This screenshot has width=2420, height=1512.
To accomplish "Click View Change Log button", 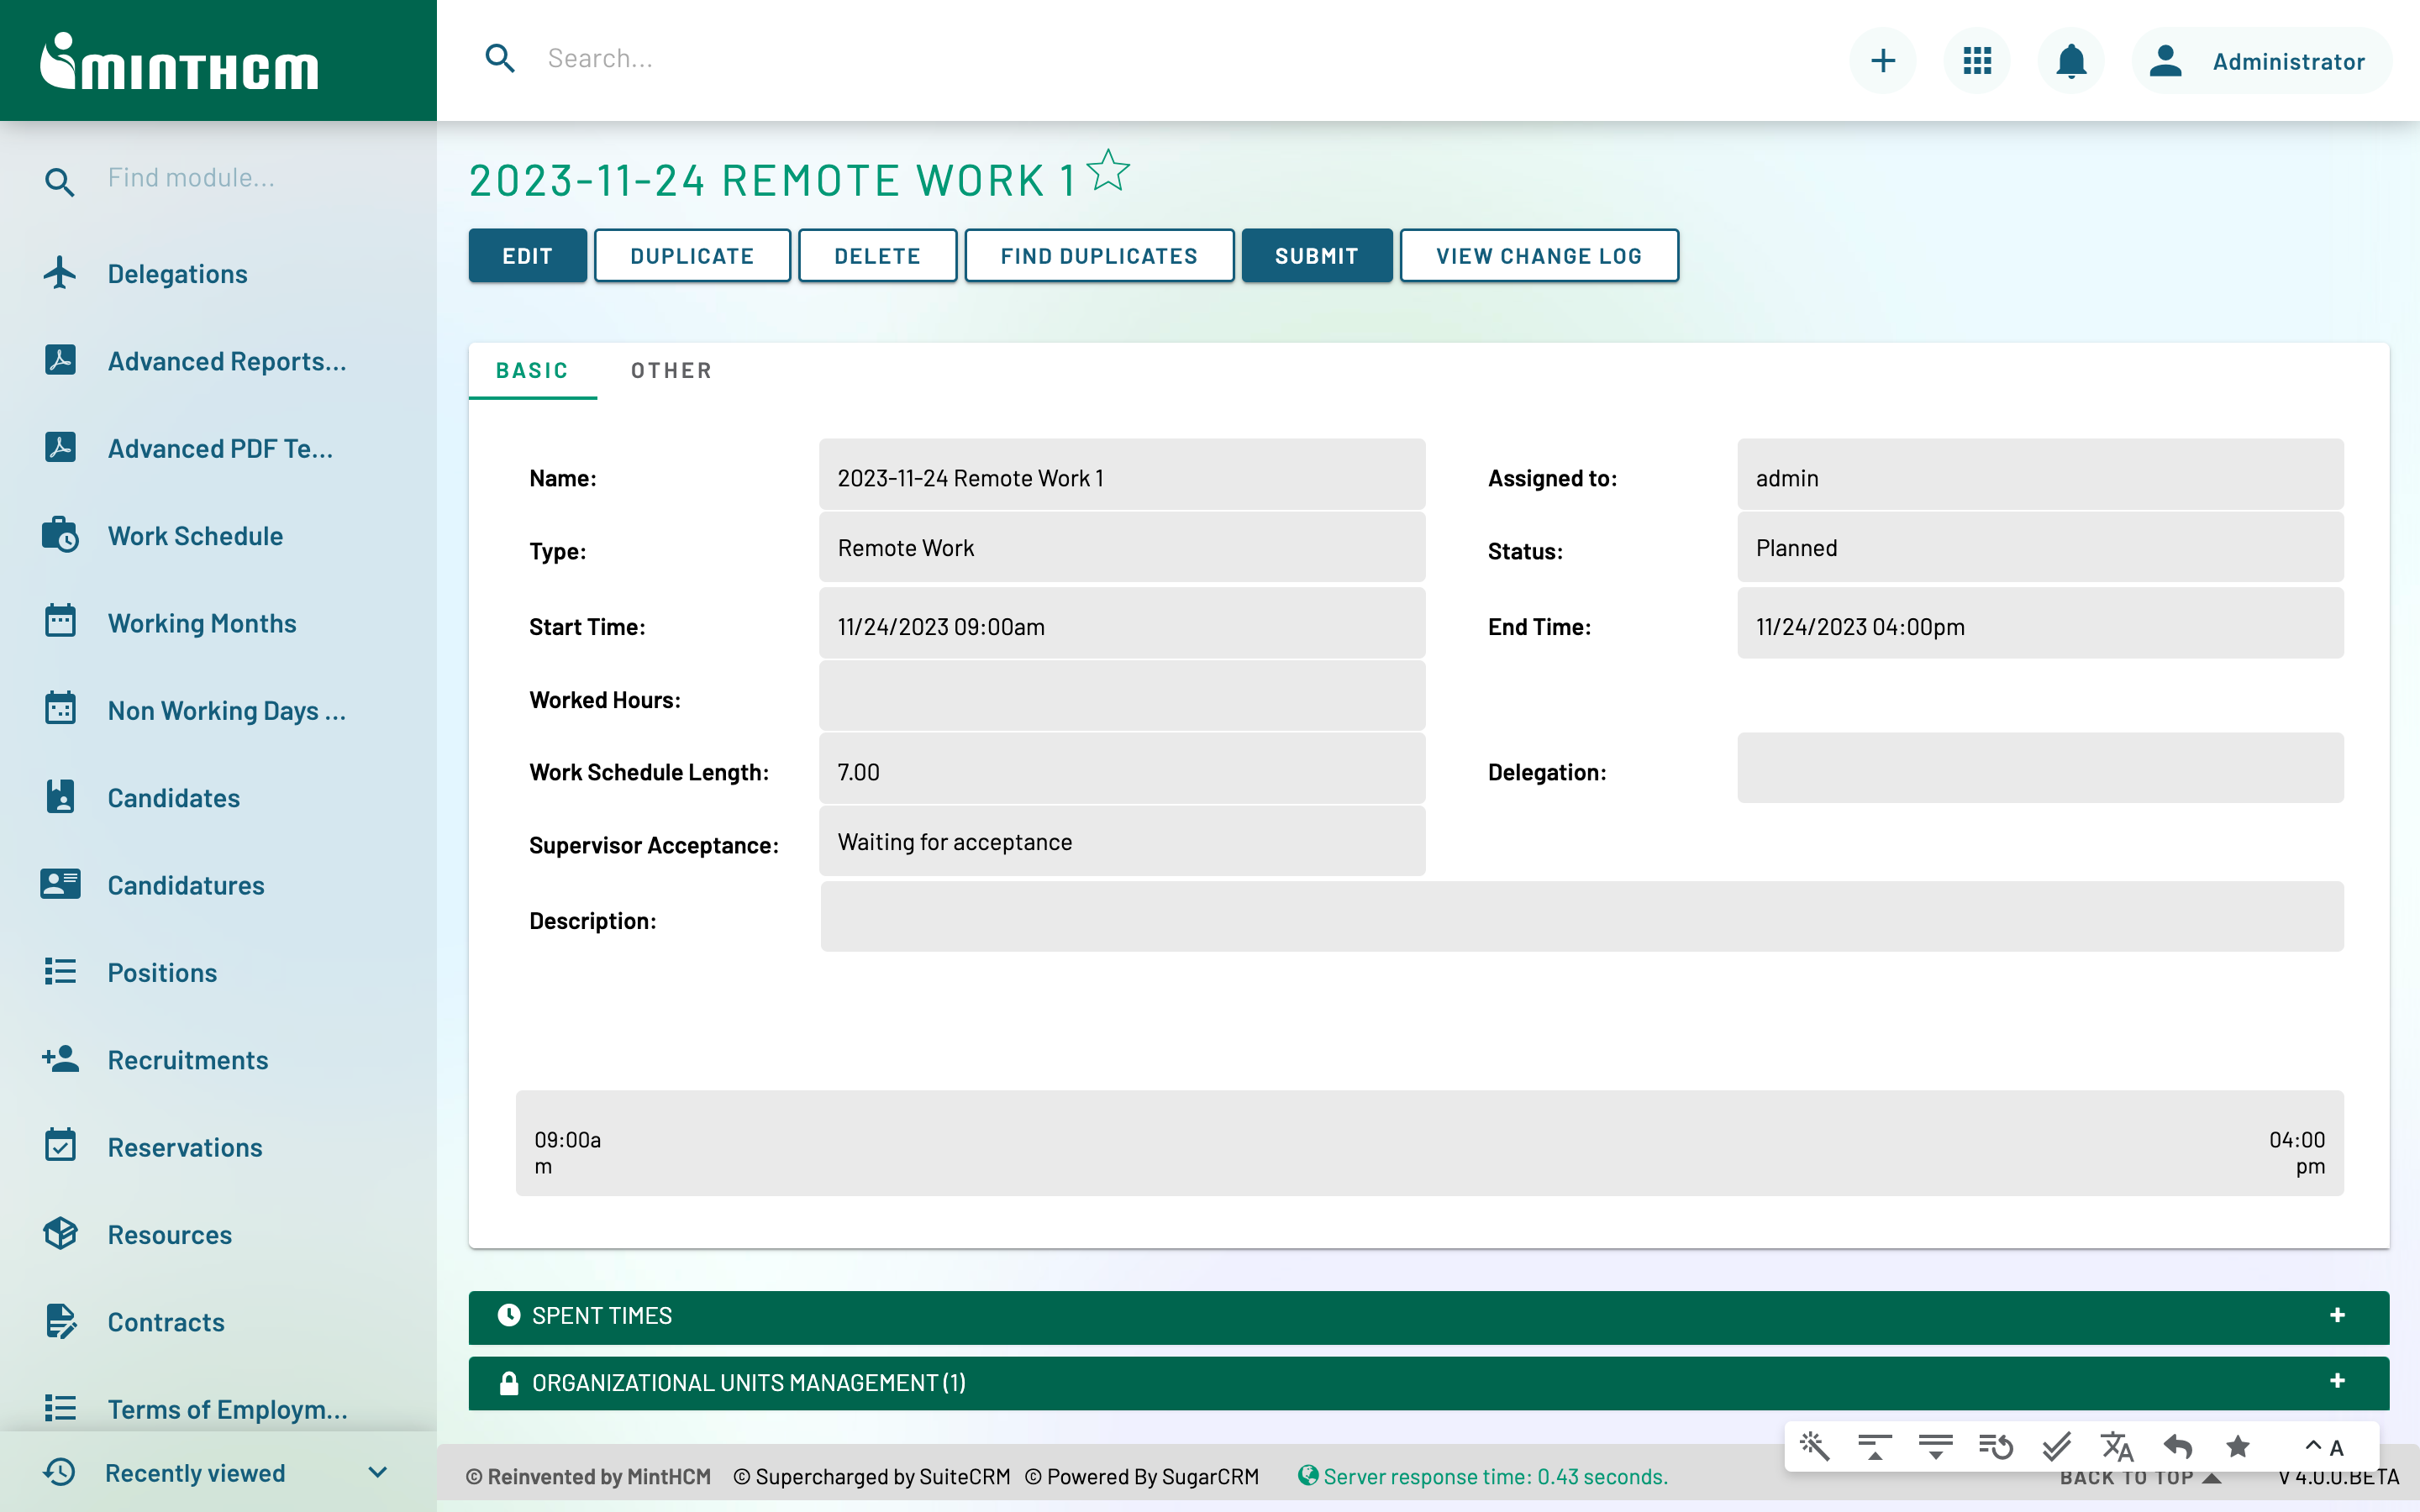I will (x=1538, y=256).
